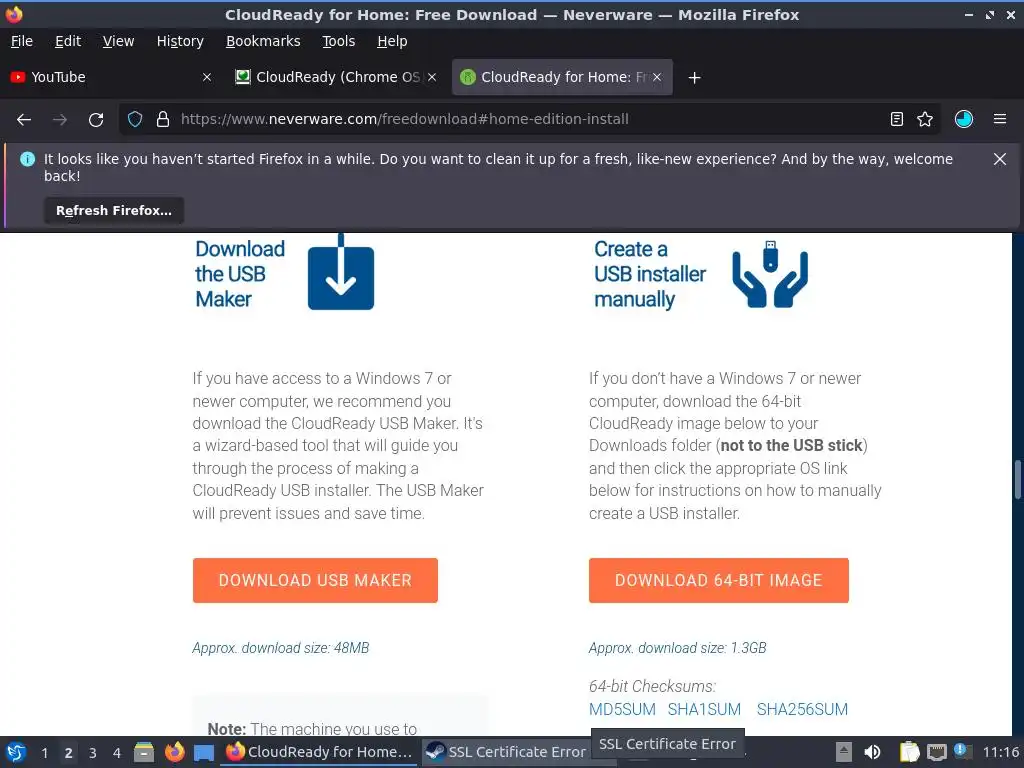Open the Edit menu
1024x768 pixels.
[x=68, y=41]
